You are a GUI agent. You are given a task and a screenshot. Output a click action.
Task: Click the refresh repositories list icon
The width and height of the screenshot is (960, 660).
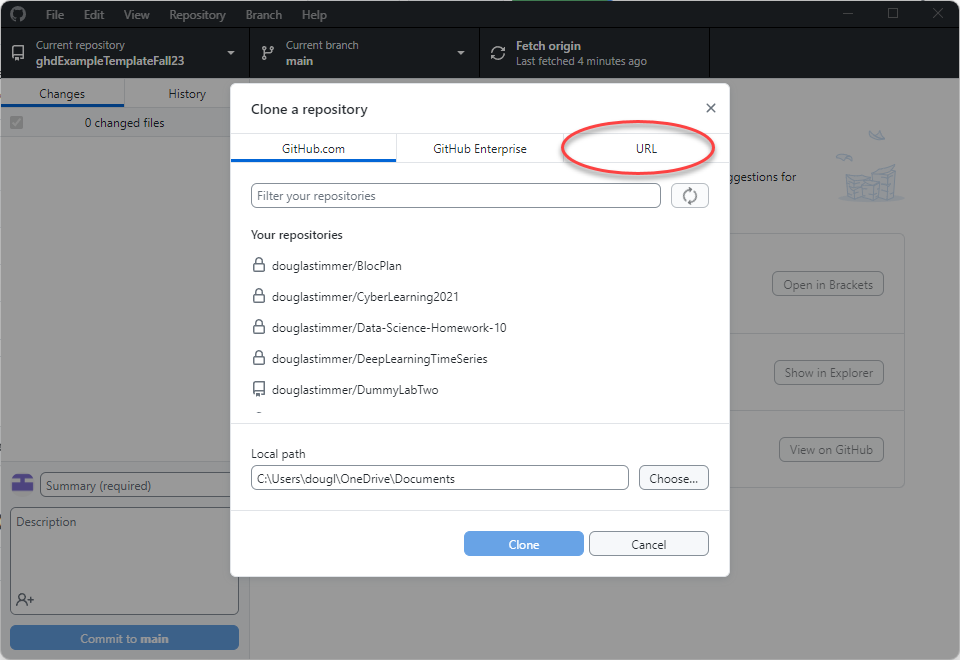point(689,196)
